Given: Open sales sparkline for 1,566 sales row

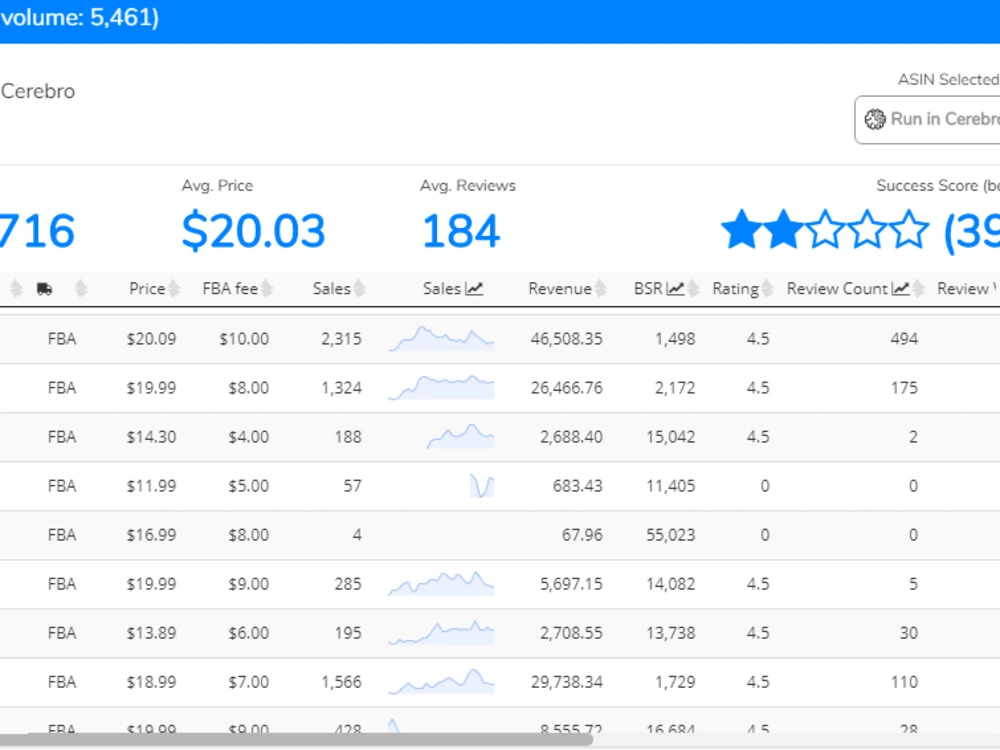Looking at the screenshot, I should pyautogui.click(x=441, y=682).
